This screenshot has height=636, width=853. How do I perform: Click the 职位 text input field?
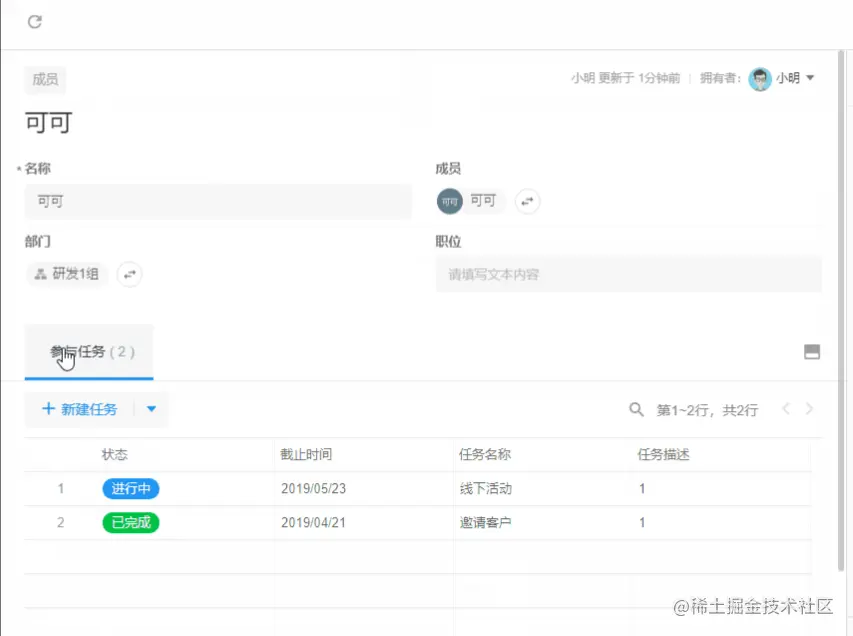tap(630, 274)
